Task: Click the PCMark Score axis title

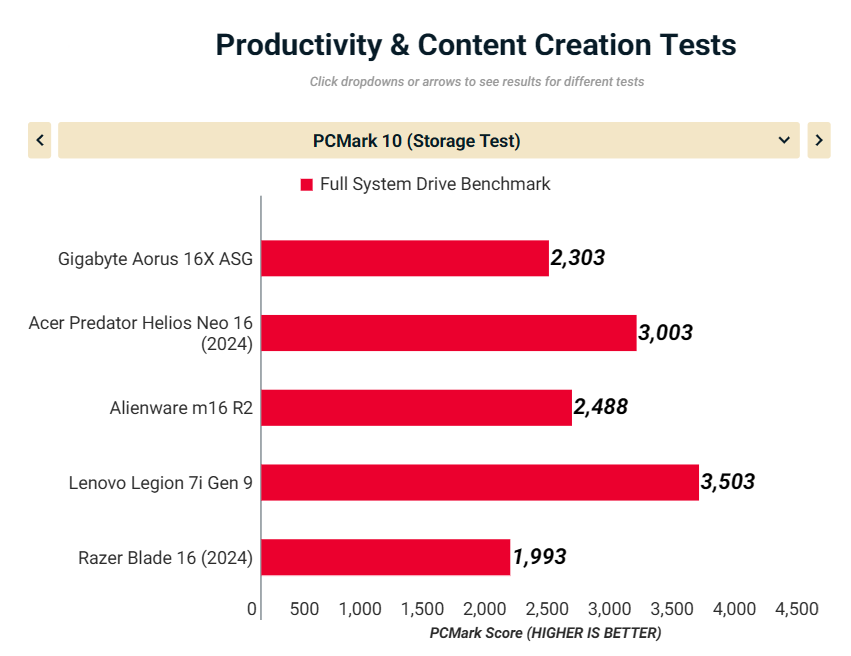Action: (545, 633)
